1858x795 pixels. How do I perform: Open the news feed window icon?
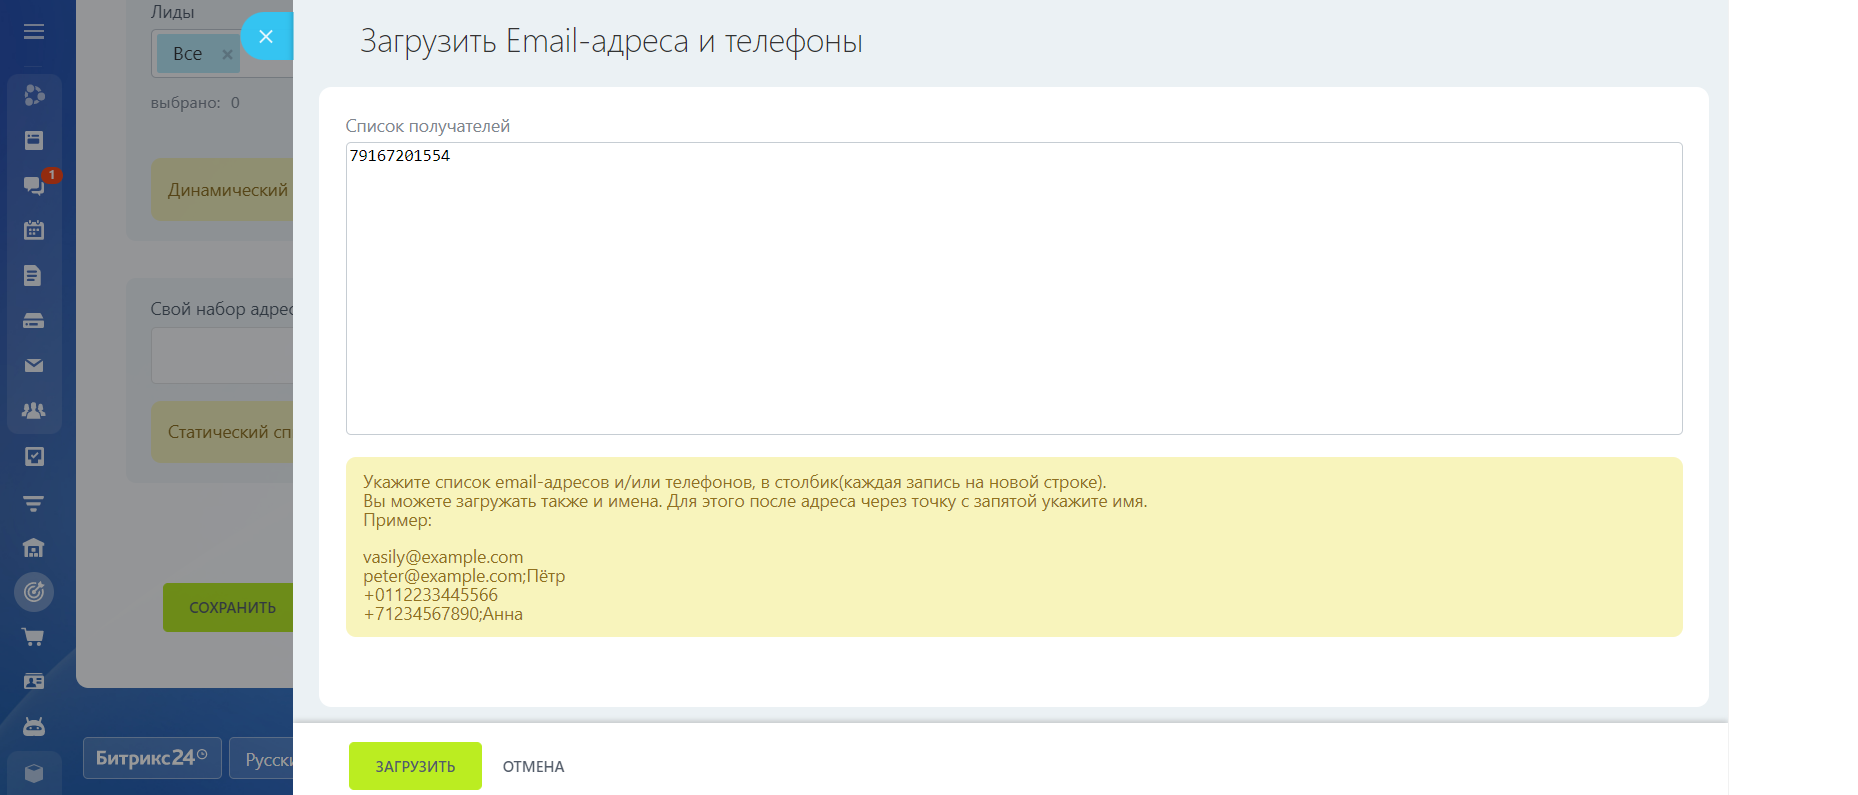coord(34,140)
